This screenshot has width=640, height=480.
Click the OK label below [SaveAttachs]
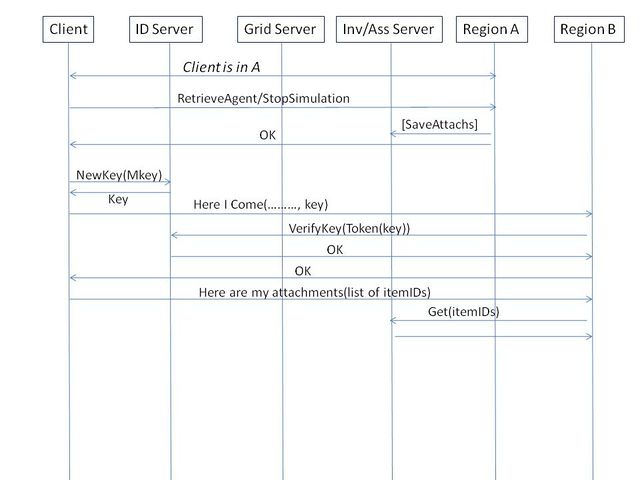[x=267, y=134]
